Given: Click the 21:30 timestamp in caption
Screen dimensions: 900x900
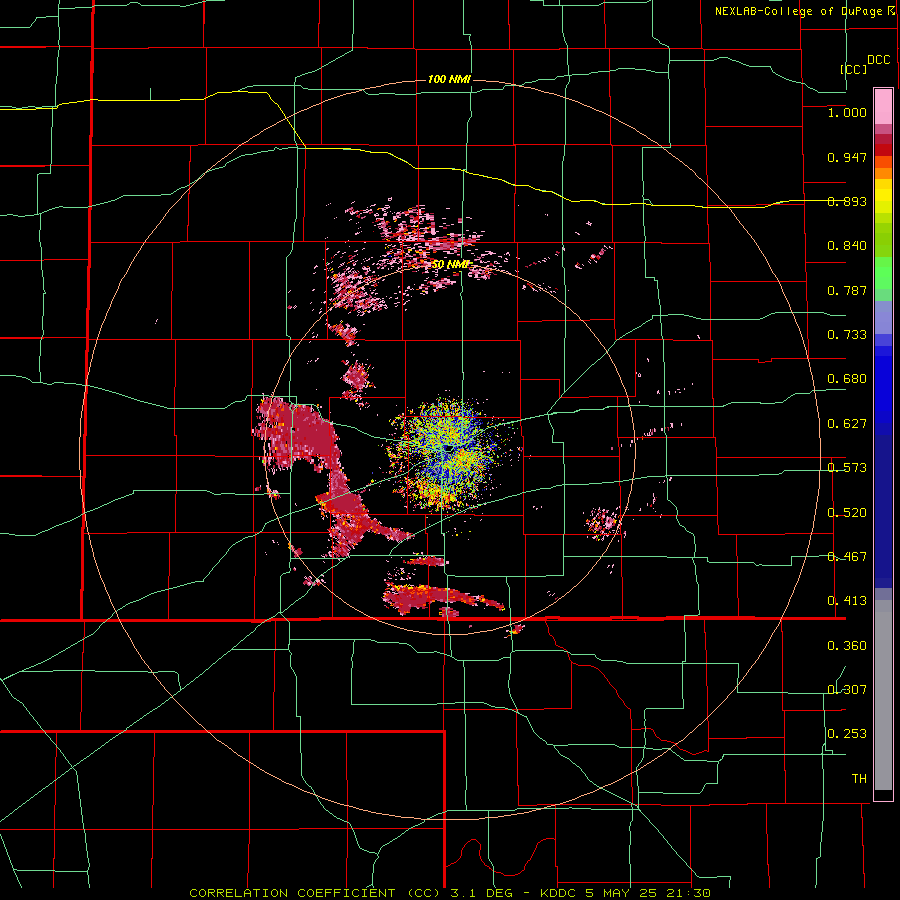Looking at the screenshot, I should (x=690, y=893).
